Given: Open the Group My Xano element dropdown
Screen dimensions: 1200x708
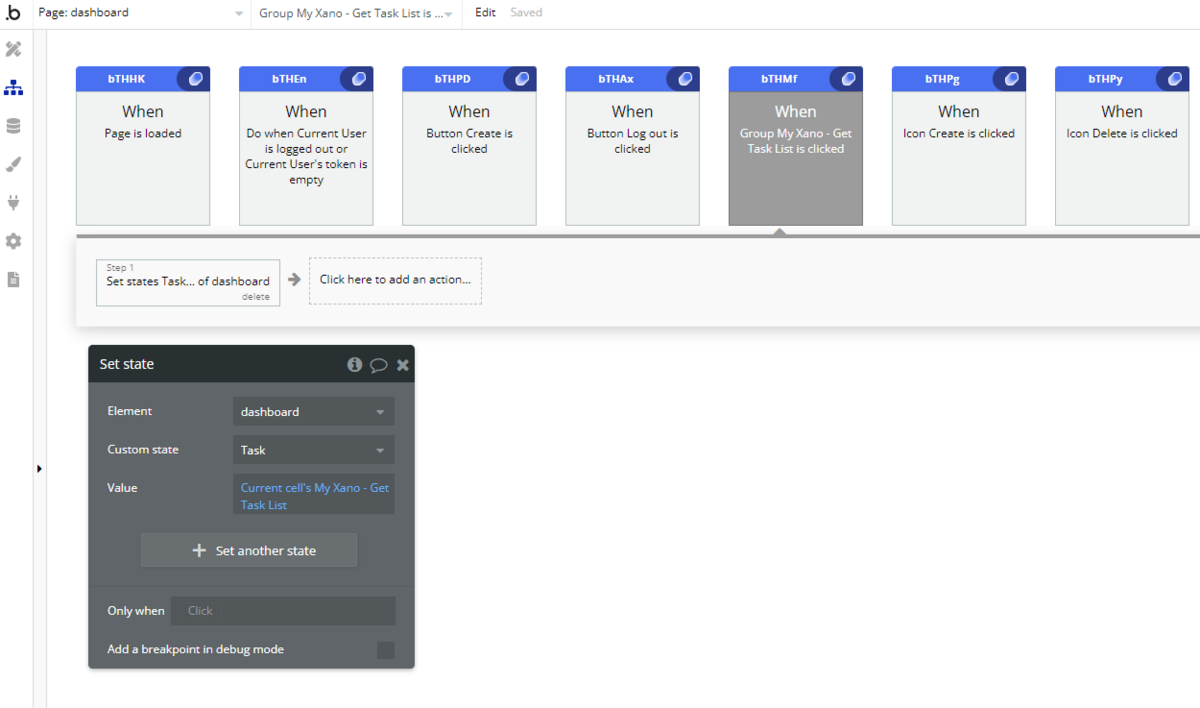Looking at the screenshot, I should (355, 13).
